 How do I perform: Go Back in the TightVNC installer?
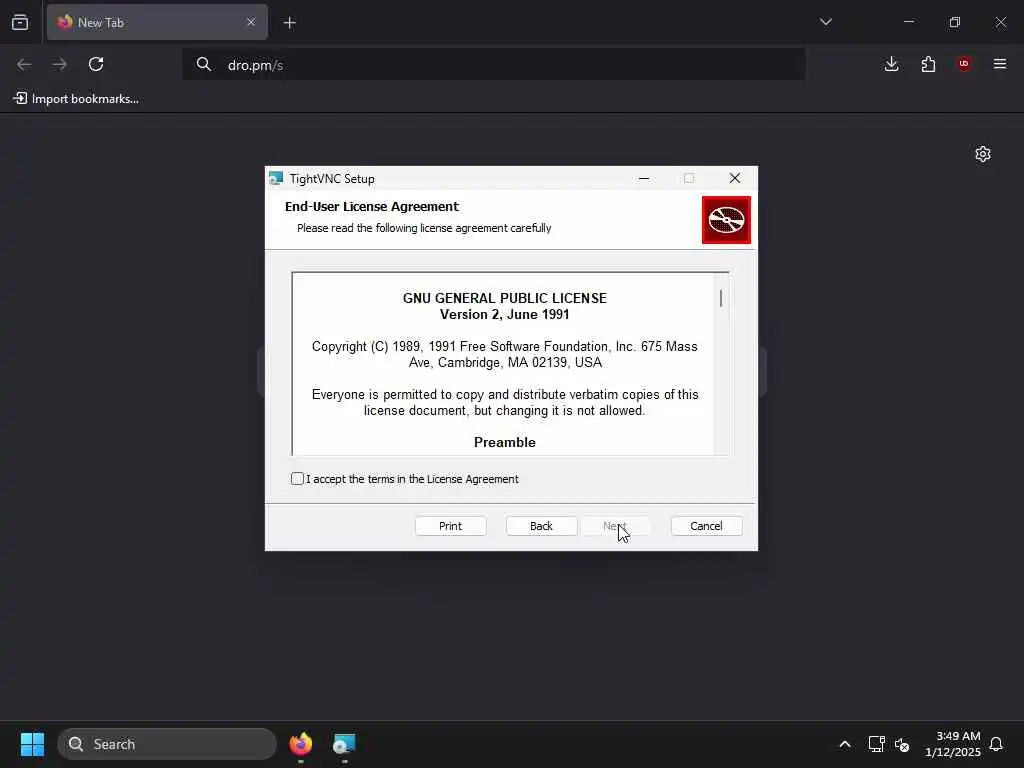click(541, 526)
